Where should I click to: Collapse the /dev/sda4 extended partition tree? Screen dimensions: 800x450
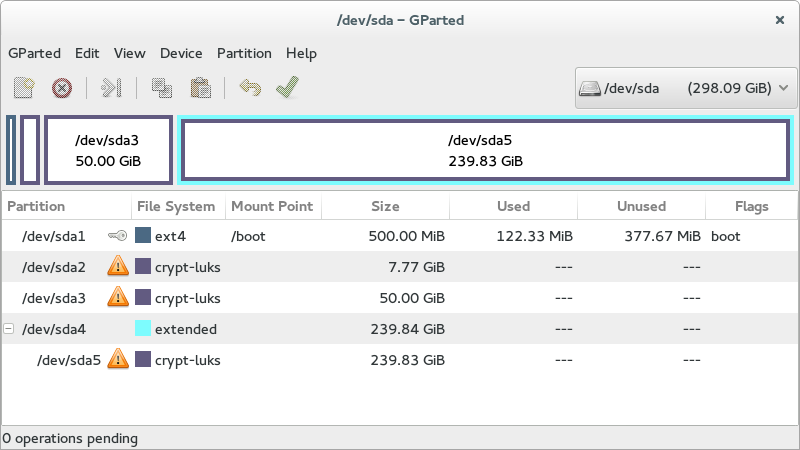(x=9, y=329)
